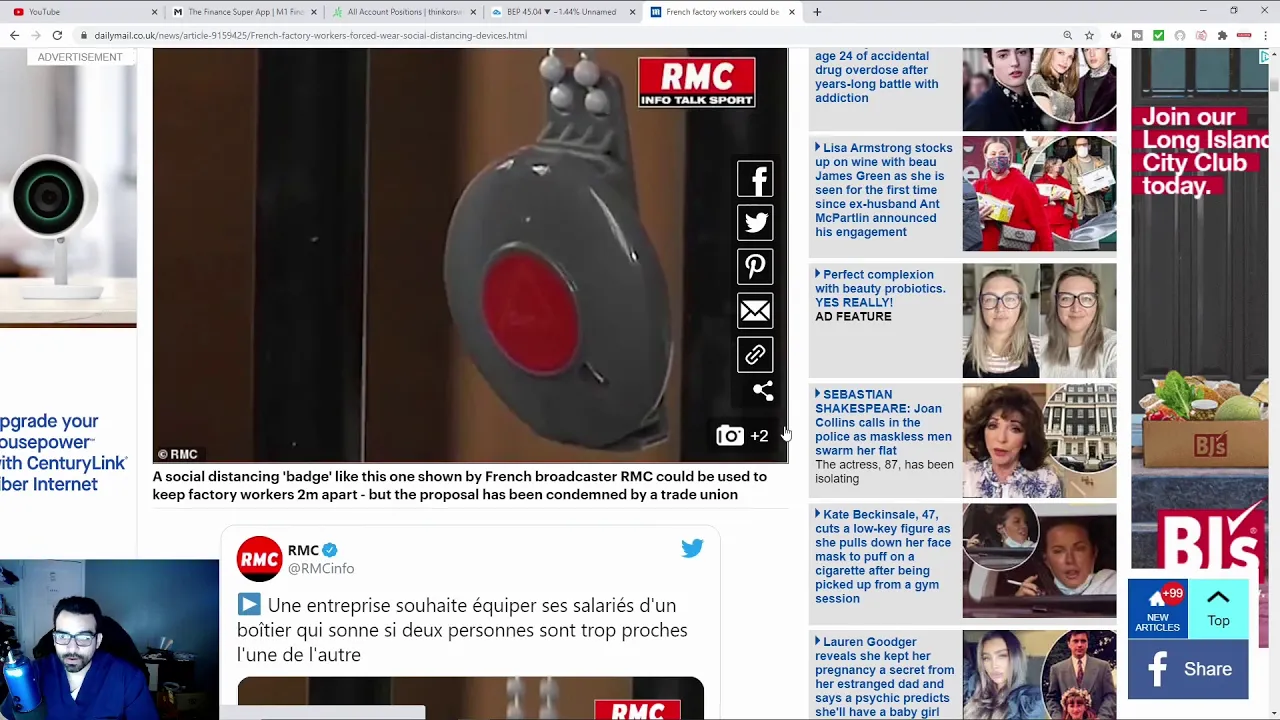Screen dimensions: 1280x720
Task: Open New Articles +99 button
Action: pyautogui.click(x=1157, y=609)
